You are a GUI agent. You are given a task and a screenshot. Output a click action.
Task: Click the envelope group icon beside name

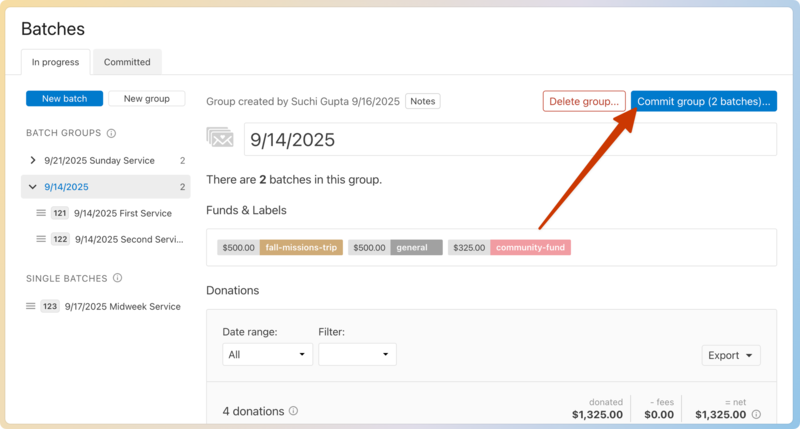click(220, 139)
